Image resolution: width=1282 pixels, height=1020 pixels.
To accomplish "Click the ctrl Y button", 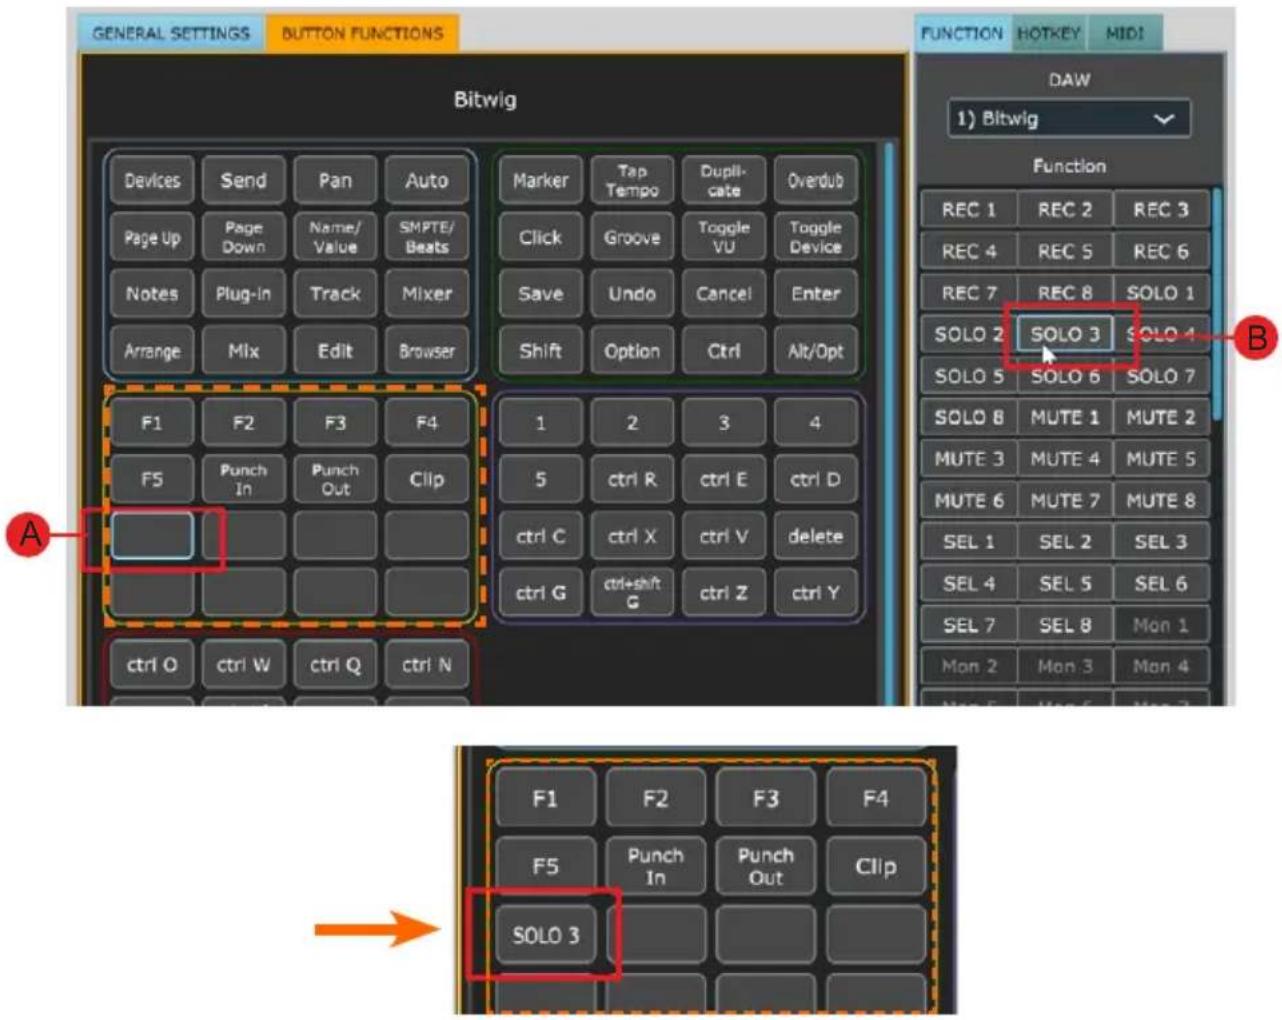I will point(815,593).
